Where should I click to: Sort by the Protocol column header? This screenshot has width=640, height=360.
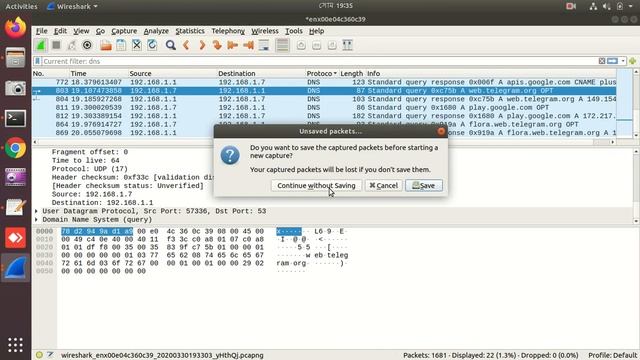[322, 73]
